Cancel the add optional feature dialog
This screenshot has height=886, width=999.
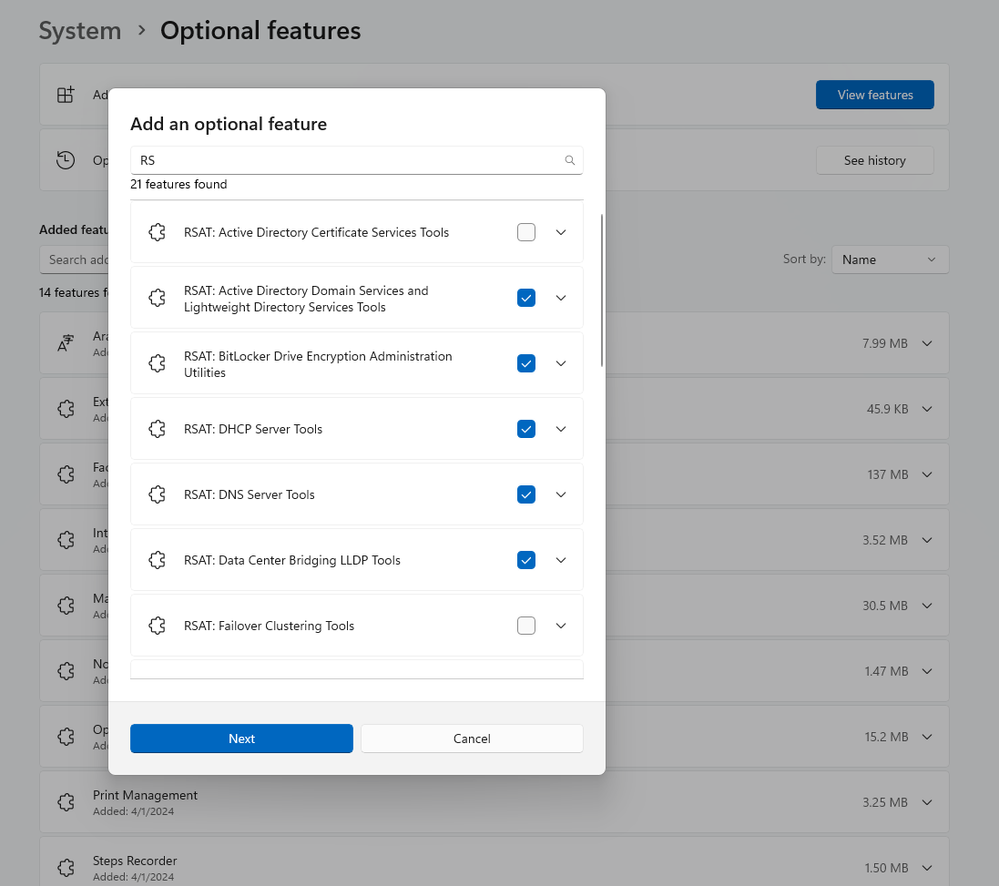click(471, 739)
